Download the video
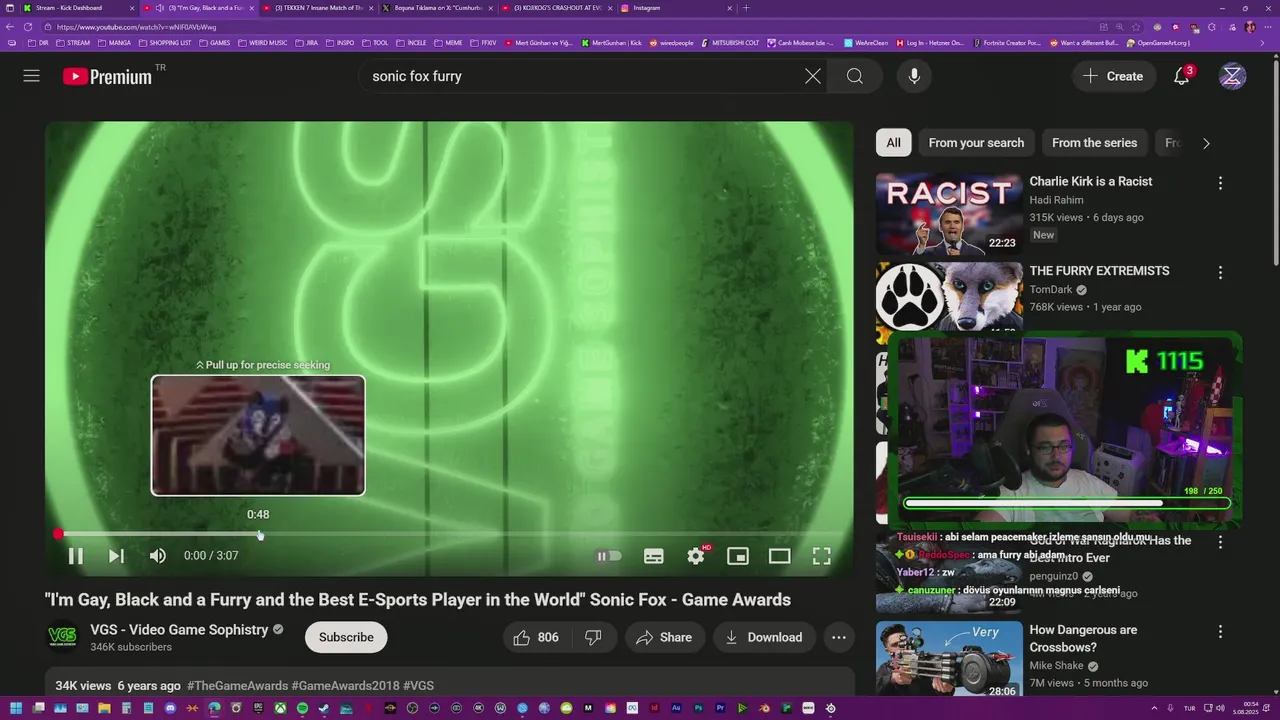The image size is (1280, 720). point(764,637)
